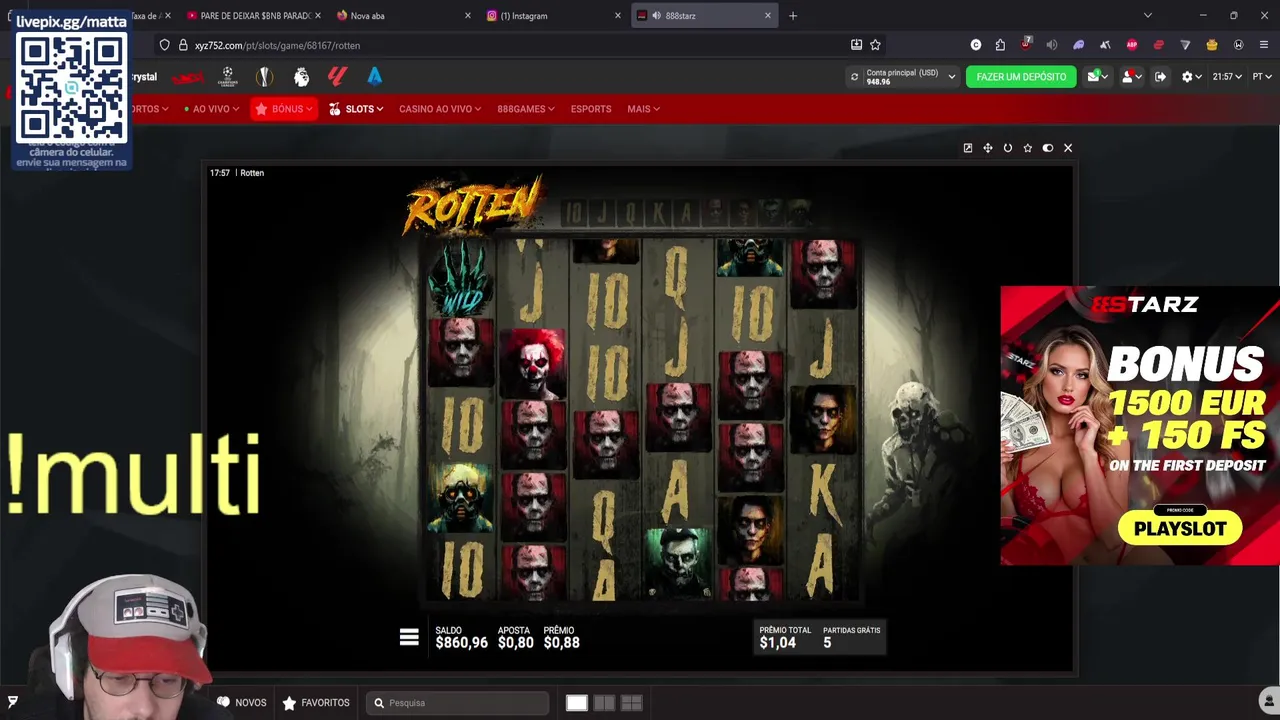Click the PLAYSLOT promo code button

[x=1180, y=528]
